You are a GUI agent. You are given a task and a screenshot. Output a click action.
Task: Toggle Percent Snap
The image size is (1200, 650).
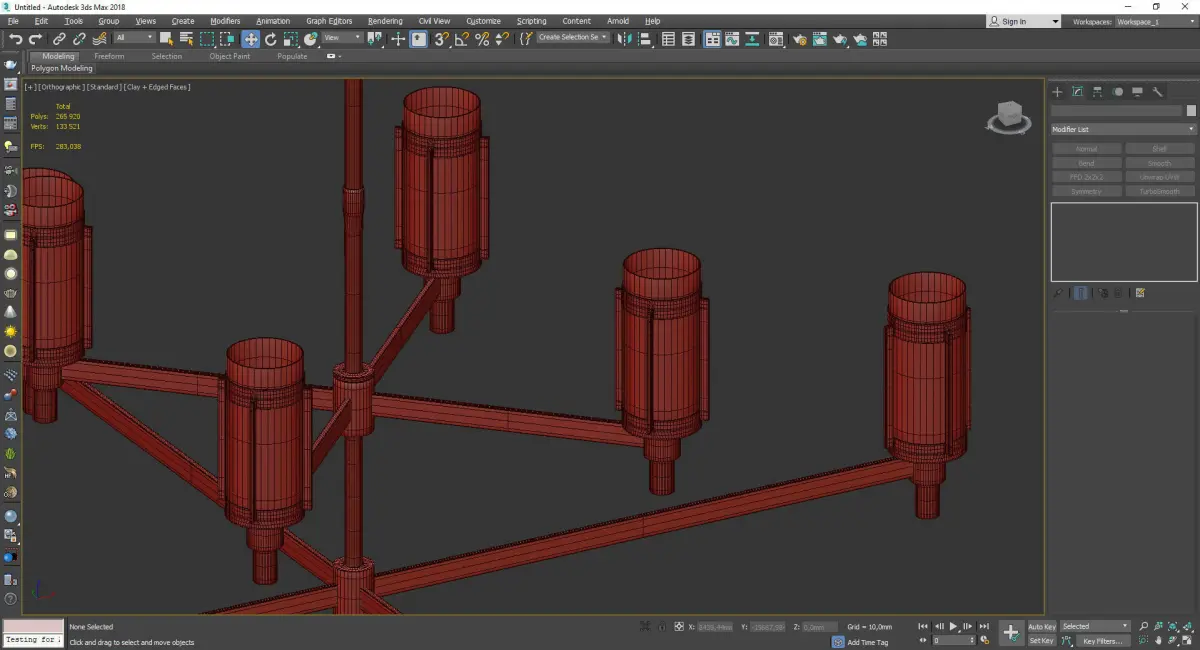coord(482,39)
